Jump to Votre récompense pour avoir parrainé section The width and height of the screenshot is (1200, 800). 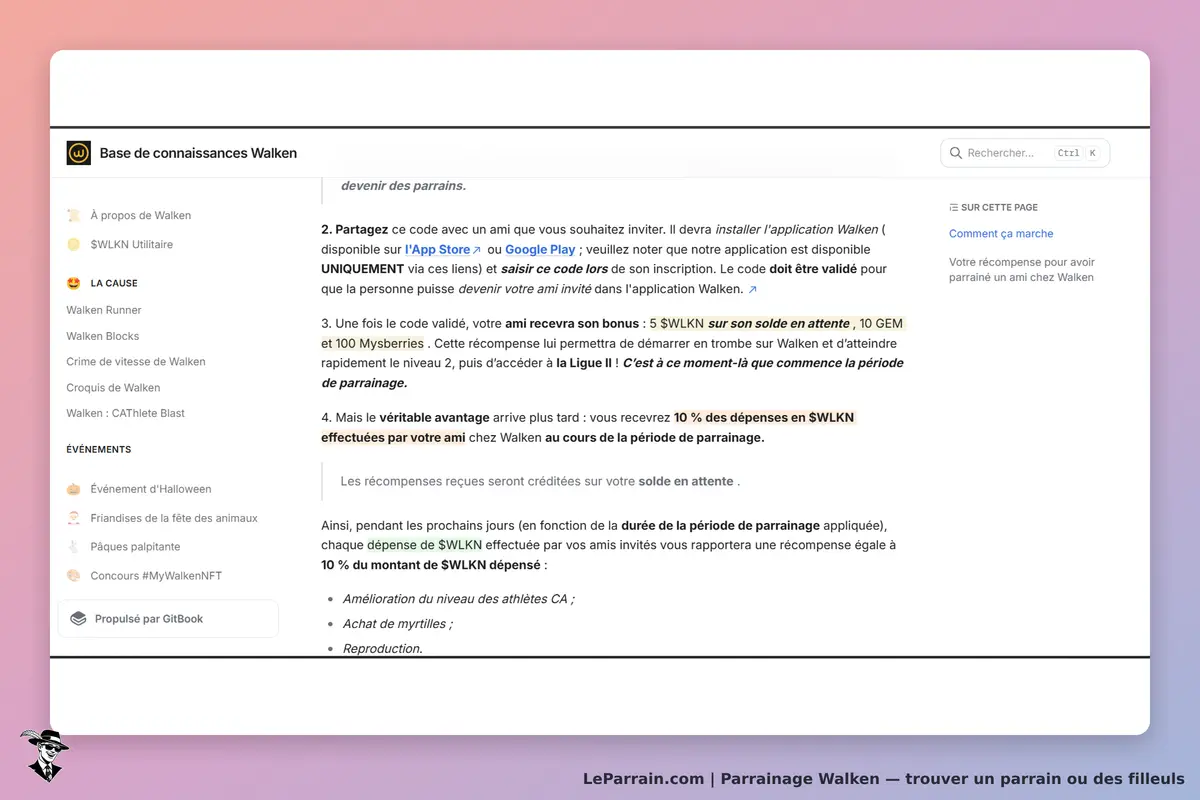pos(1021,270)
